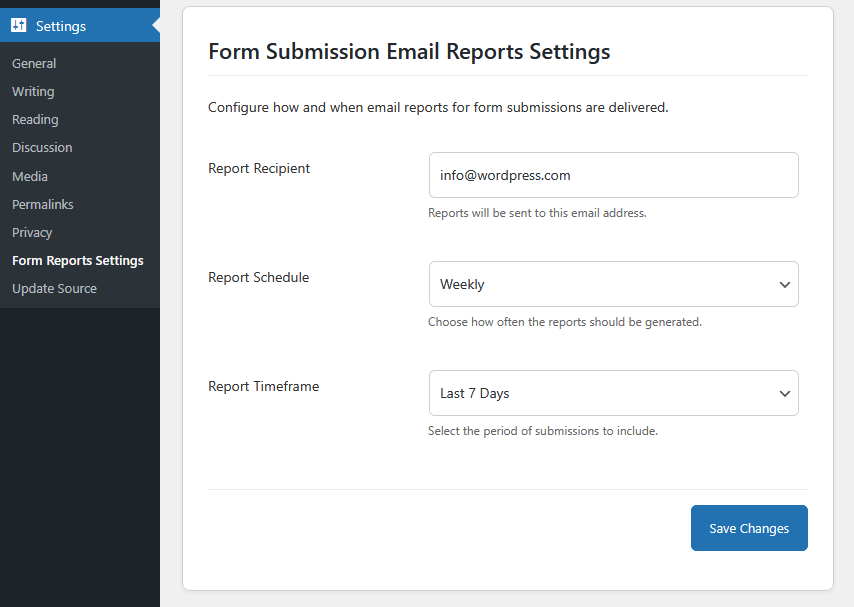Click the Report Schedule label text
The image size is (854, 607).
tap(258, 277)
